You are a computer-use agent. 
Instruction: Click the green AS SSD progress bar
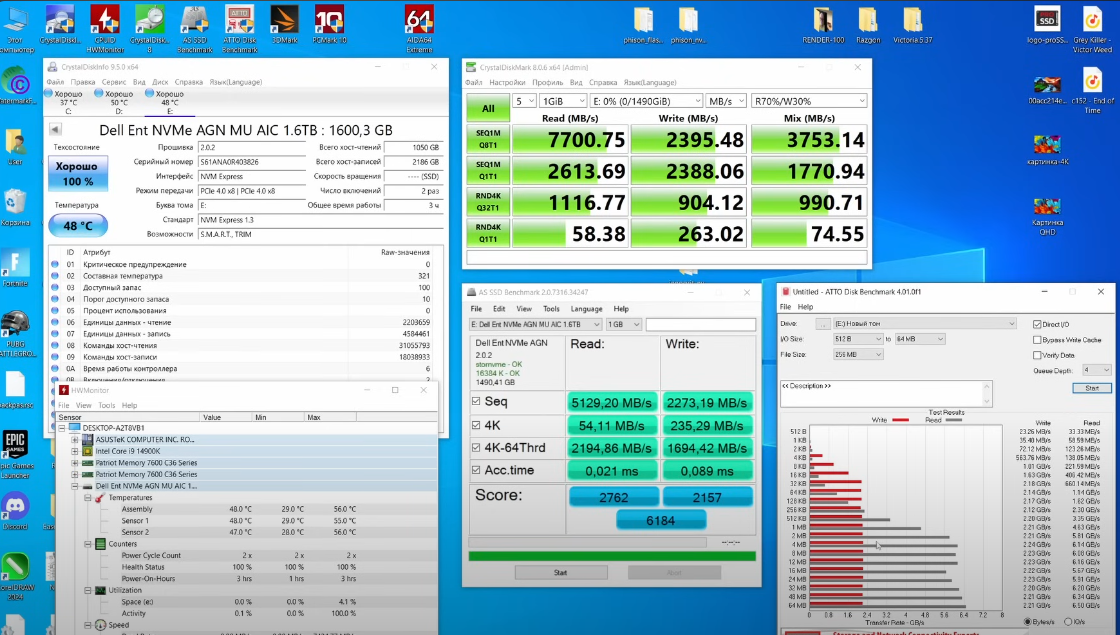[x=611, y=556]
